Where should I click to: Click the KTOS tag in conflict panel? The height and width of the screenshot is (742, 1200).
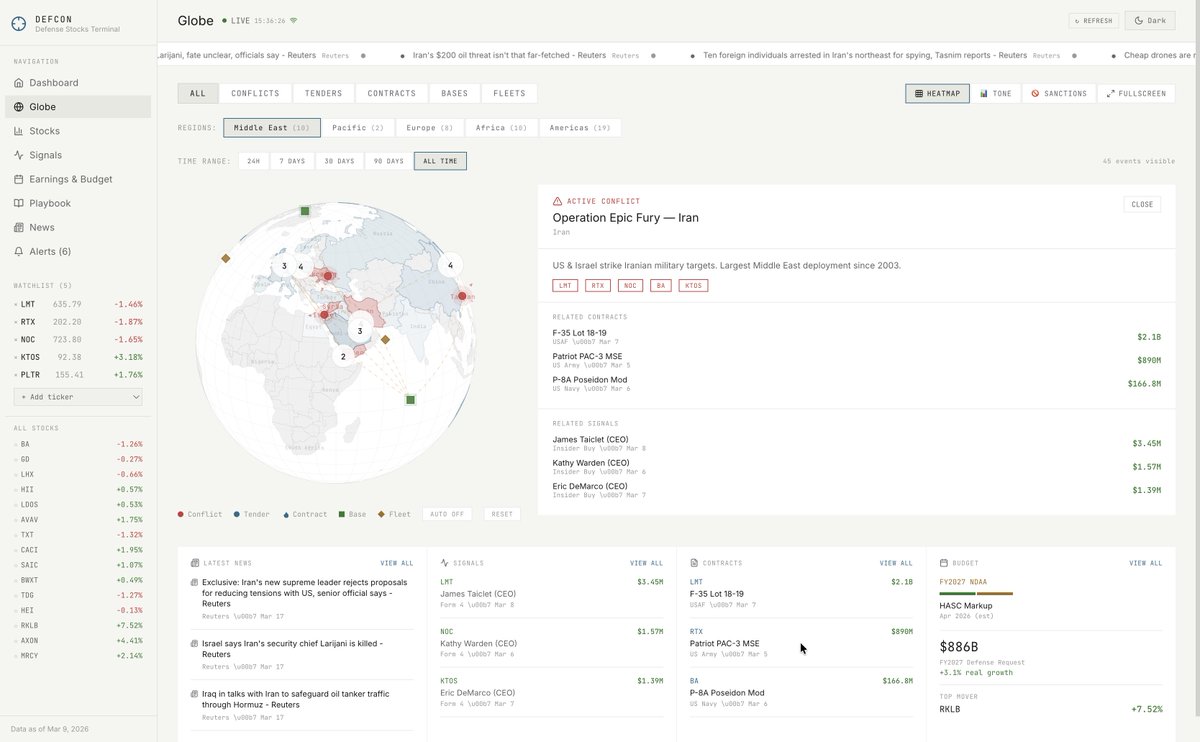click(x=693, y=286)
